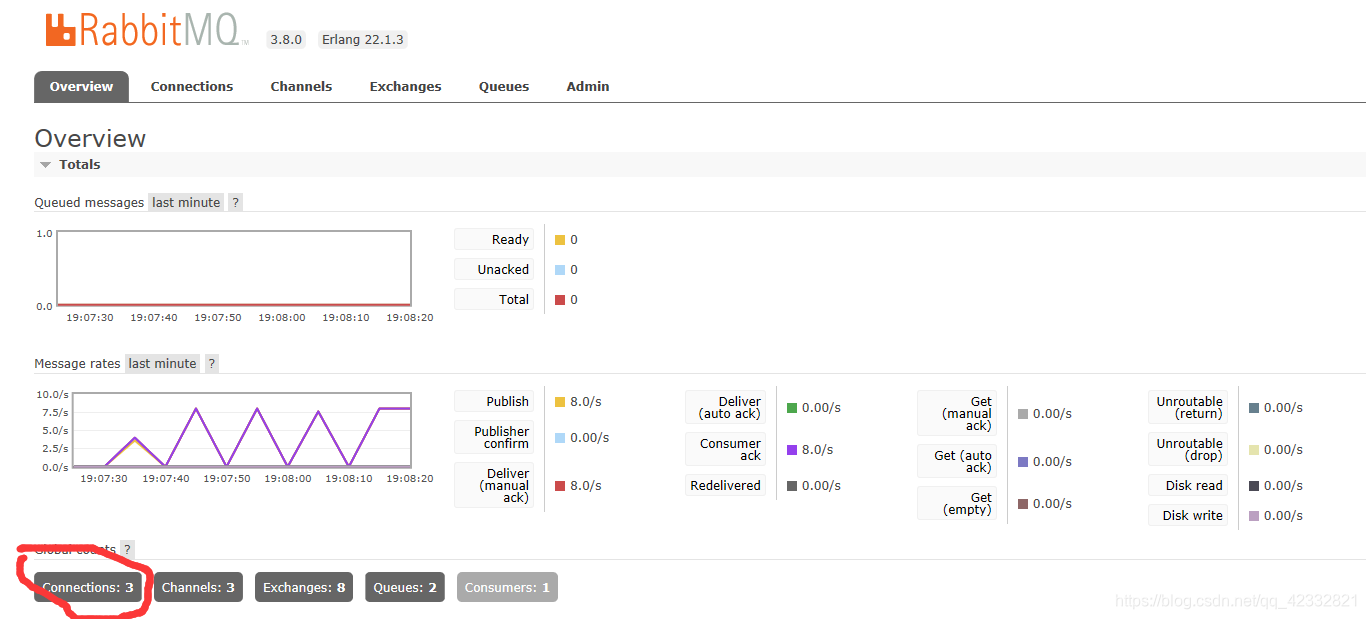This screenshot has width=1366, height=619.
Task: Click the Erlang 22.1.3 version badge
Action: tap(363, 40)
